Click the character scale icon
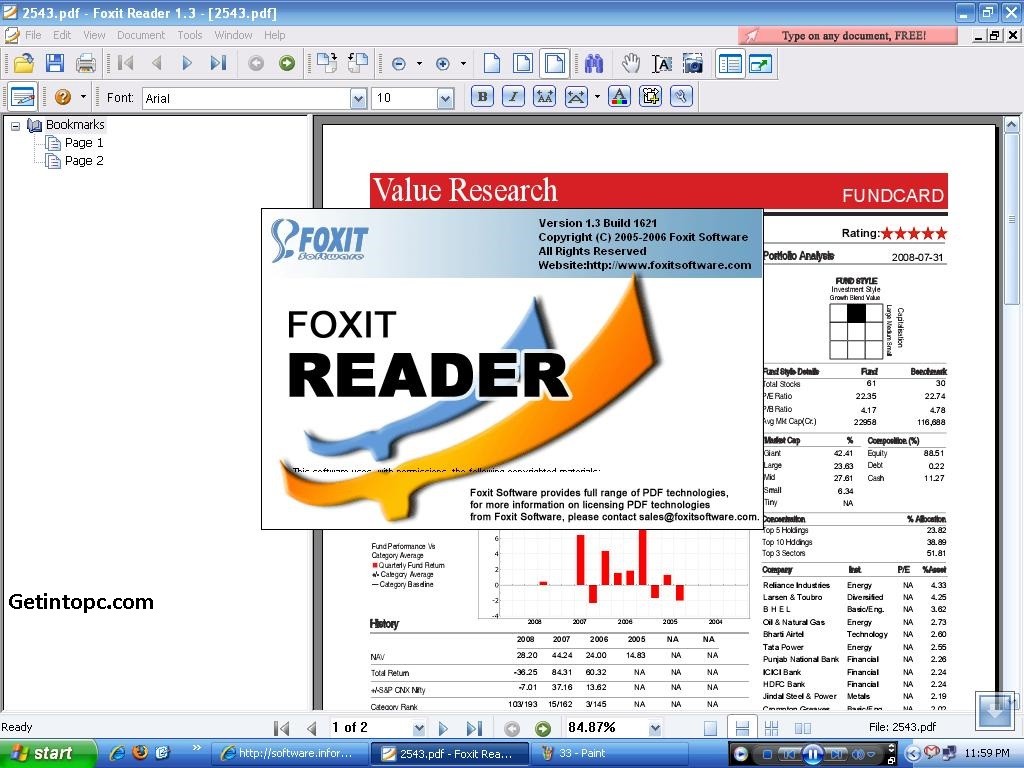 point(576,97)
